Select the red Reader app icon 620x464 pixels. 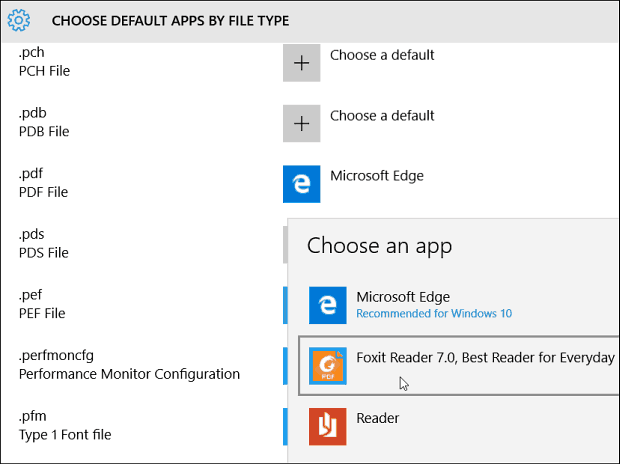(327, 427)
